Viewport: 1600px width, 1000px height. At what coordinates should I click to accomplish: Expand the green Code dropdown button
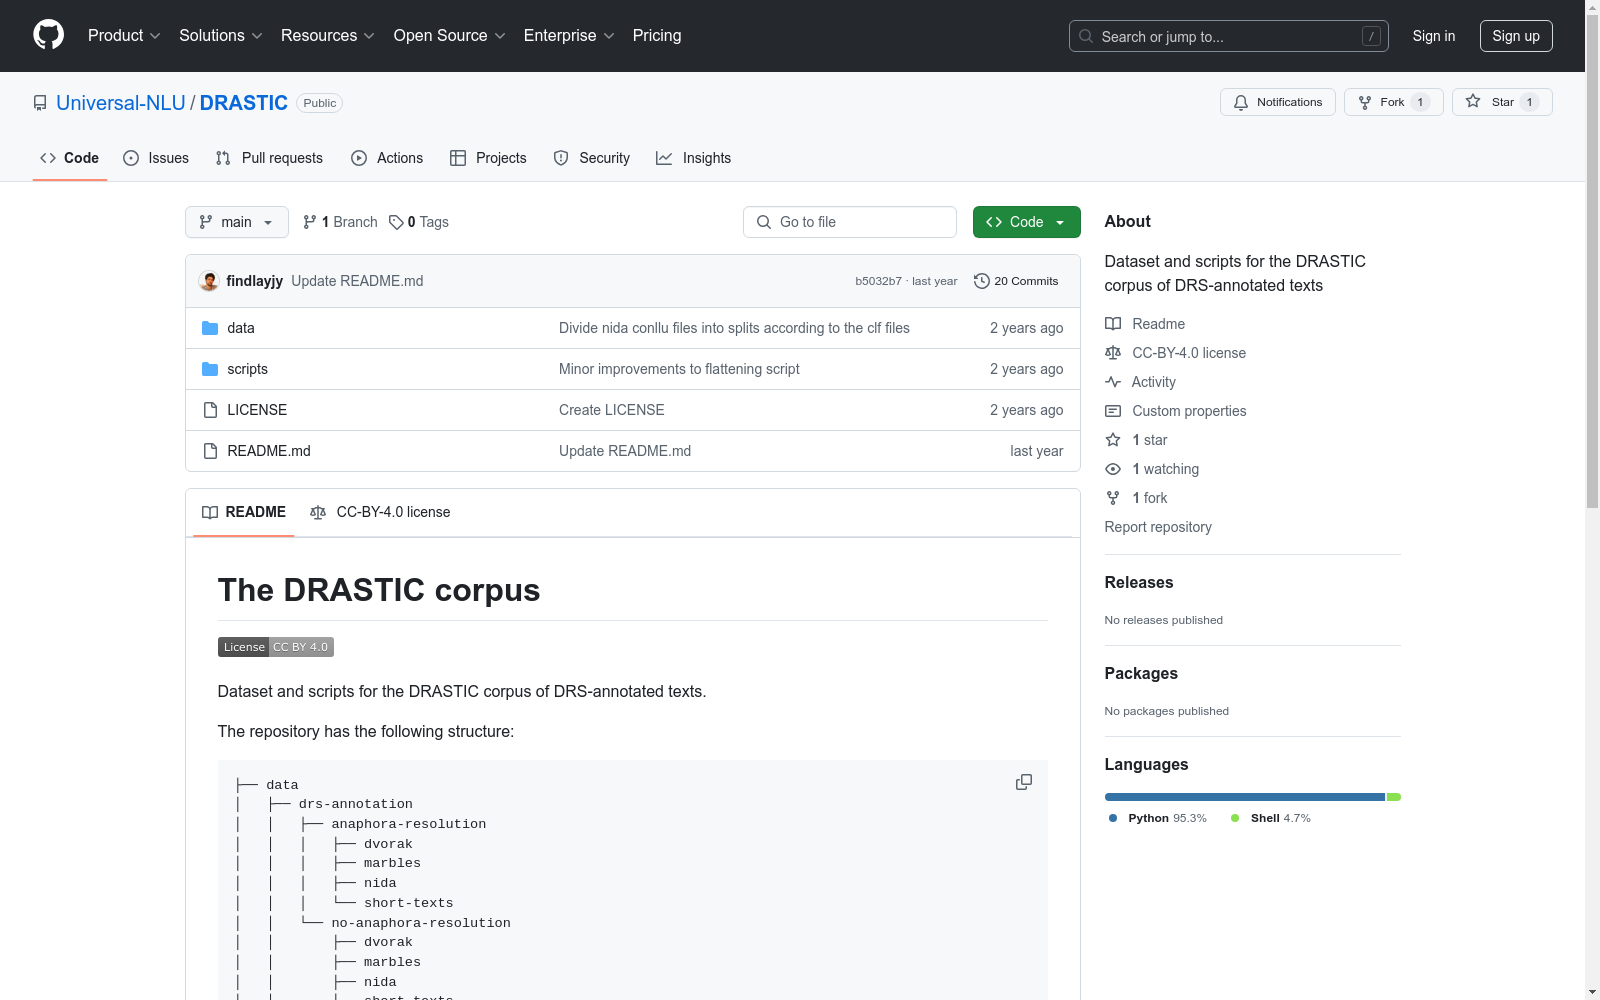click(x=1026, y=222)
